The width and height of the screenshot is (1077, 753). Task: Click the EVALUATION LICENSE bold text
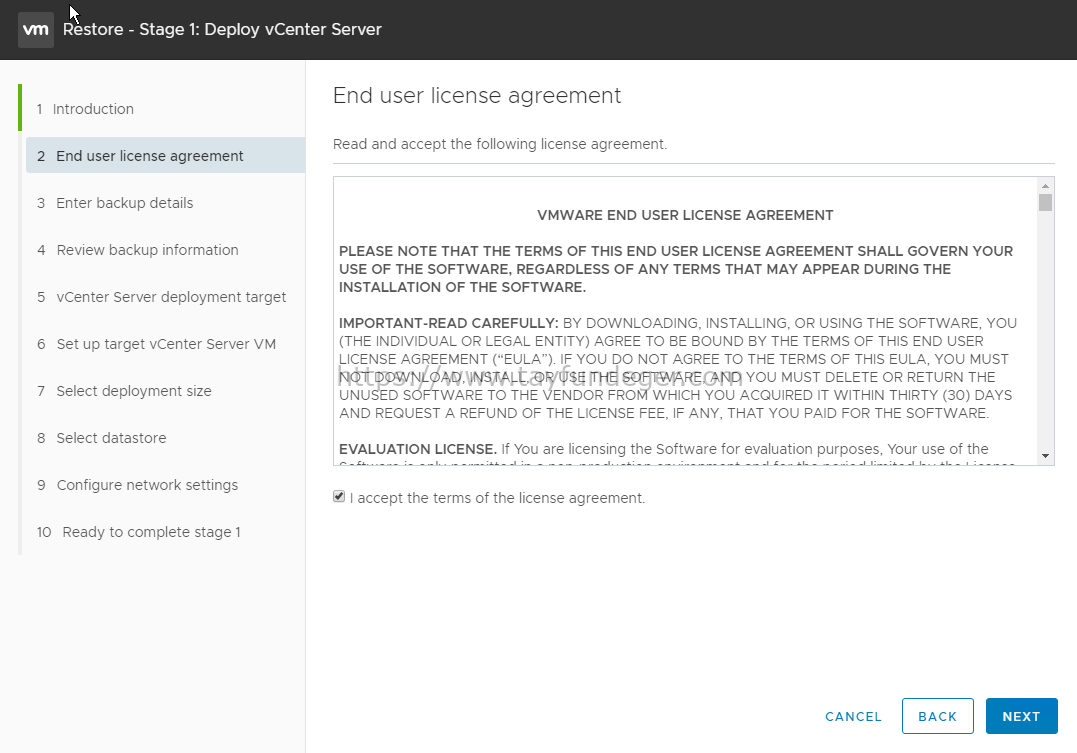coord(418,449)
